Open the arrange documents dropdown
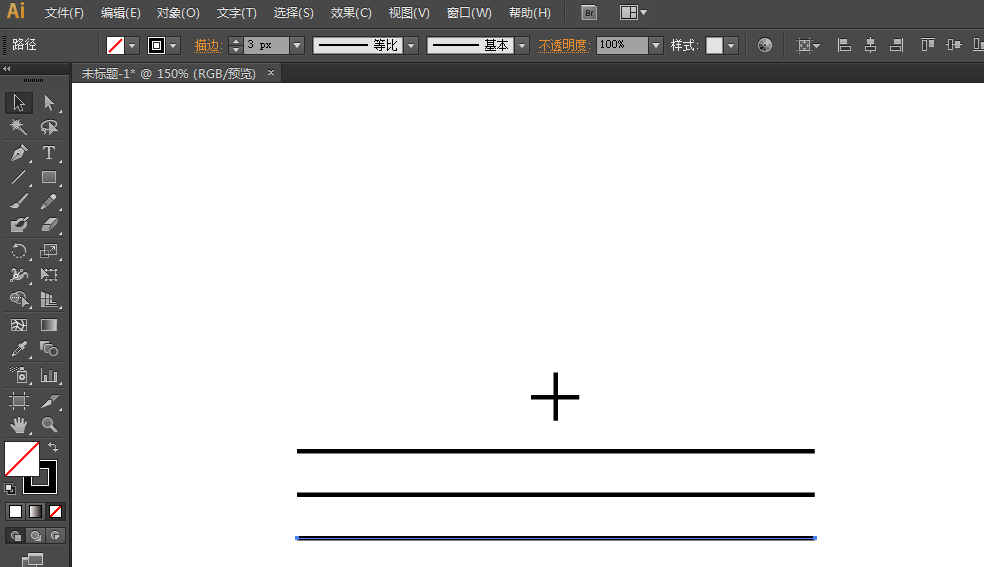Screen dimensions: 984x567 coord(633,13)
